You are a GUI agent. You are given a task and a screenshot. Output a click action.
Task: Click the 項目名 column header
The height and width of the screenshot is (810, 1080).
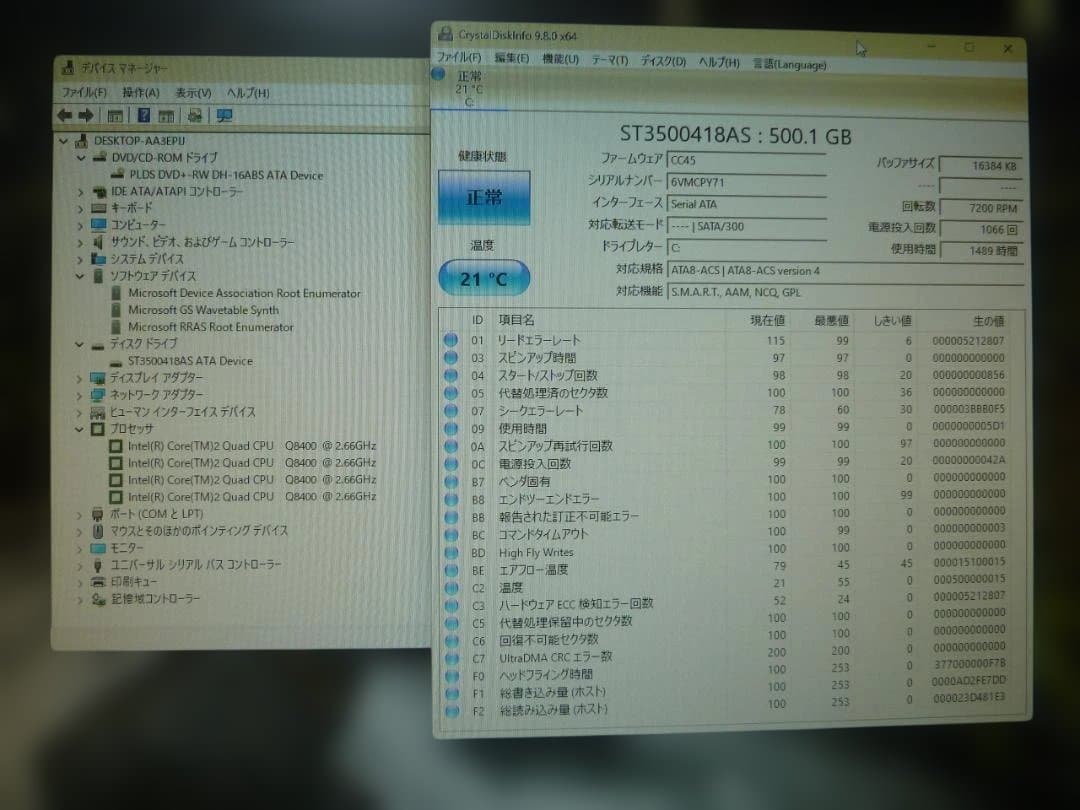pyautogui.click(x=517, y=320)
